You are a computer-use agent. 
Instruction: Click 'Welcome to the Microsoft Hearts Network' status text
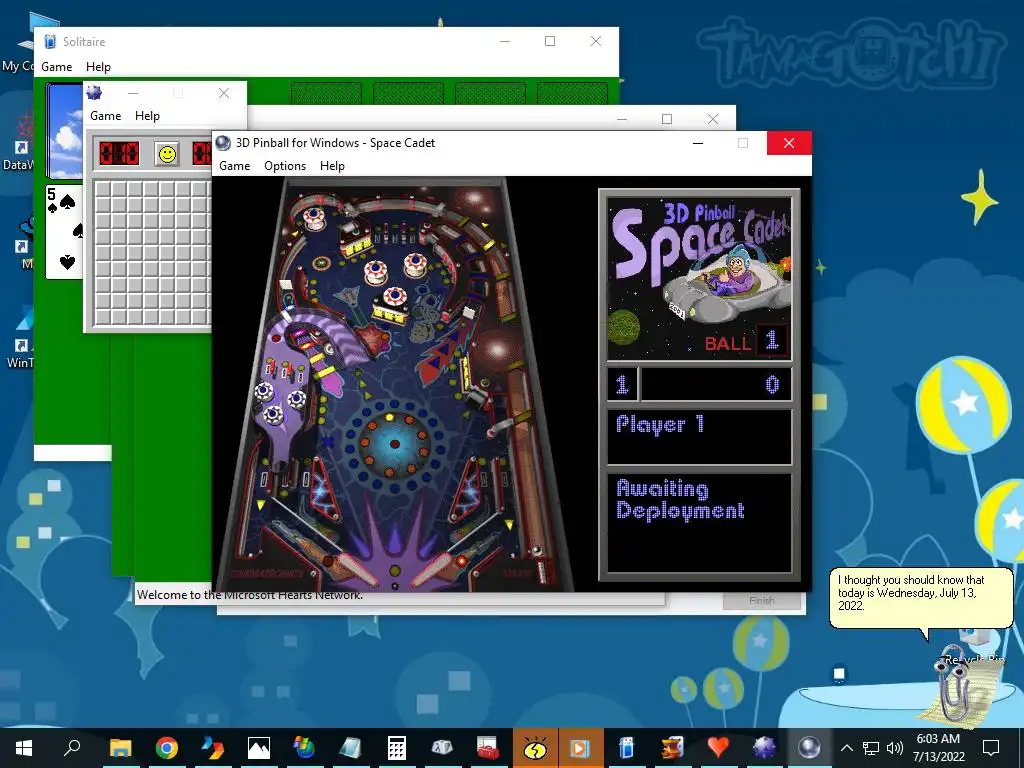(x=249, y=596)
